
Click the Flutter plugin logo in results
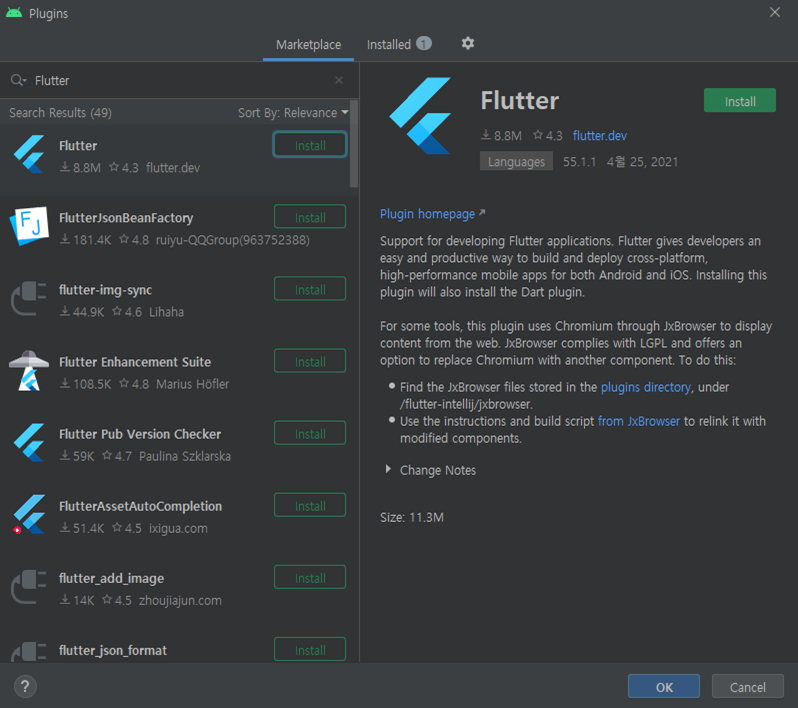pyautogui.click(x=29, y=154)
